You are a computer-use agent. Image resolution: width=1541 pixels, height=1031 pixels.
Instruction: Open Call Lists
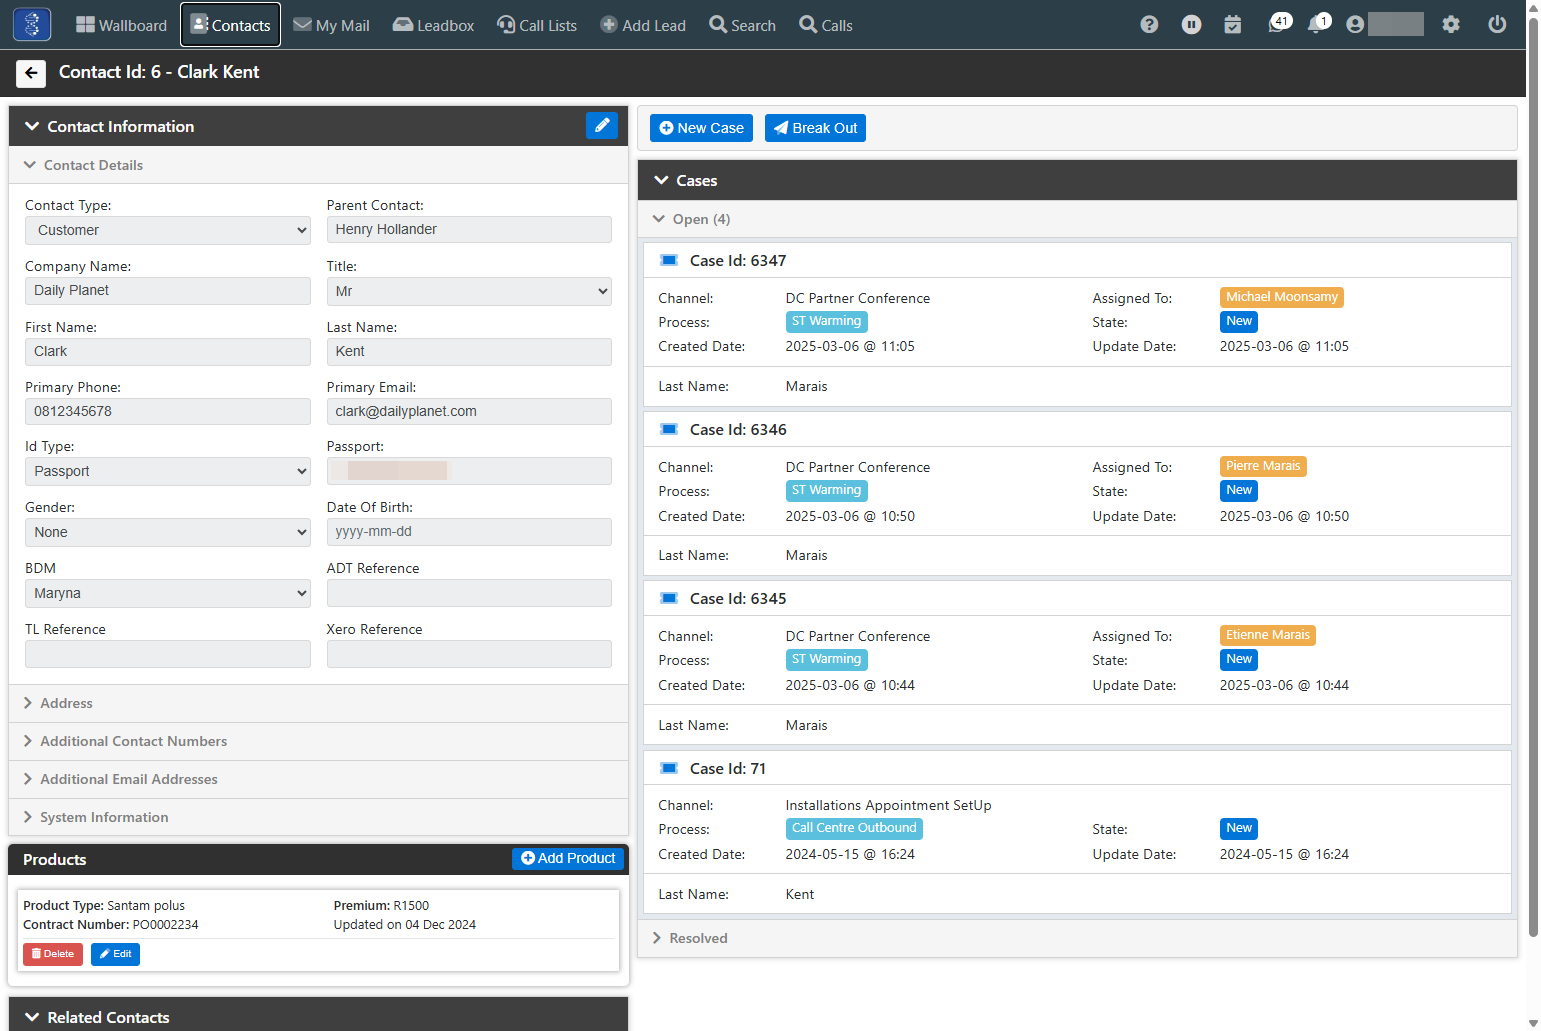tap(537, 25)
